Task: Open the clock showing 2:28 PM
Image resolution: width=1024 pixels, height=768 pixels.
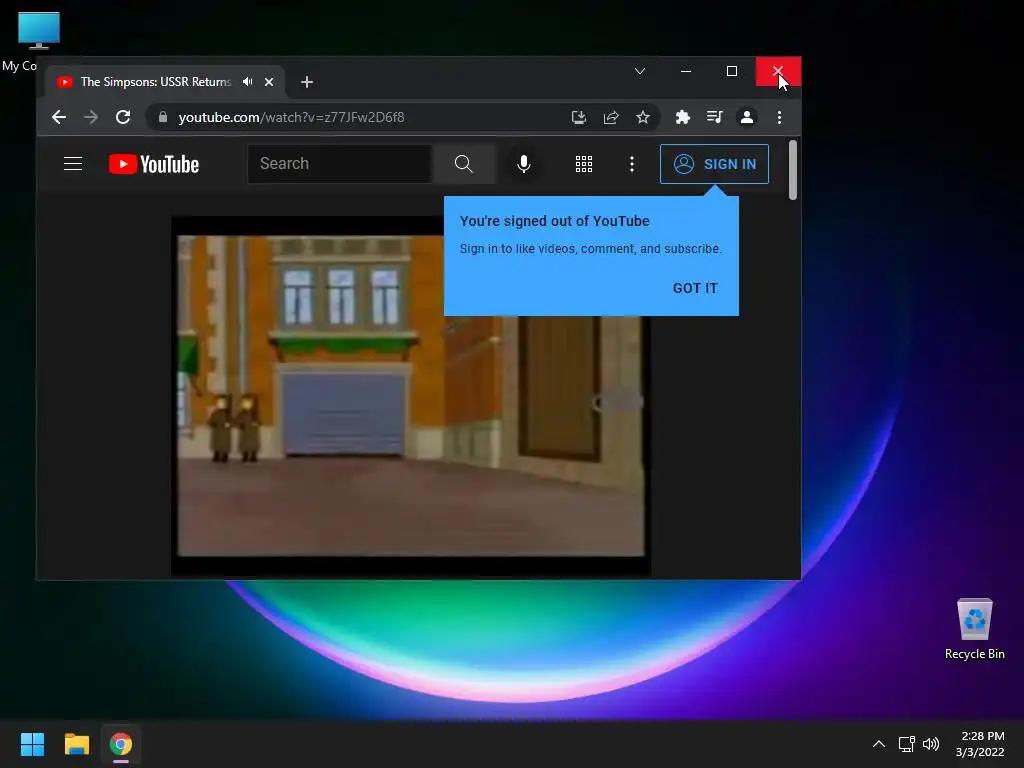Action: (980, 744)
